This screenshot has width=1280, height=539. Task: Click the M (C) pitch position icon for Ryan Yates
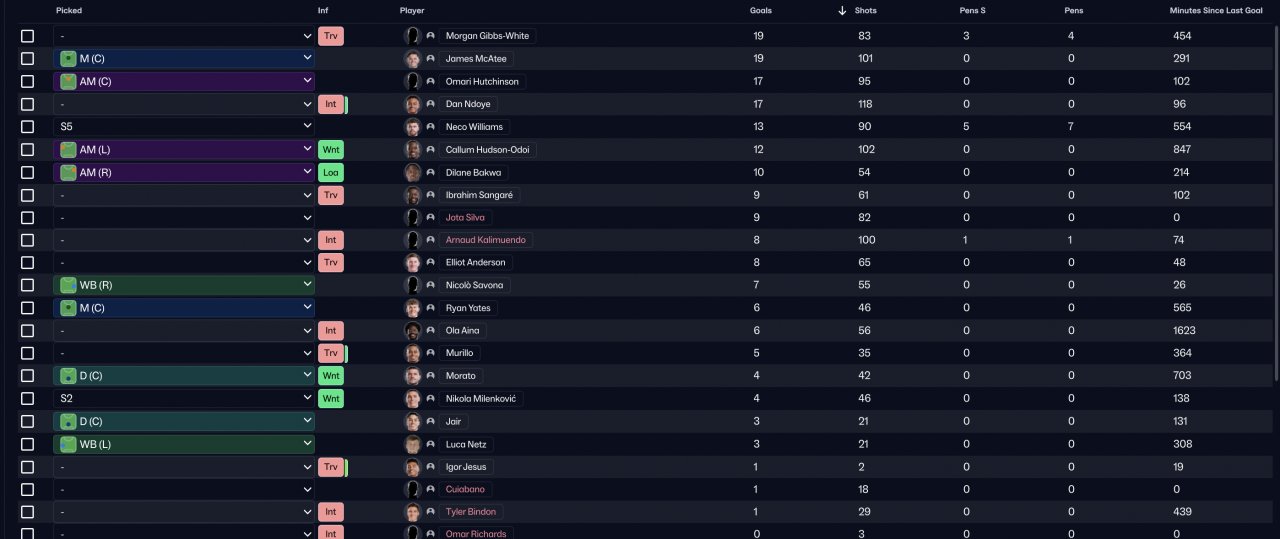[x=68, y=308]
